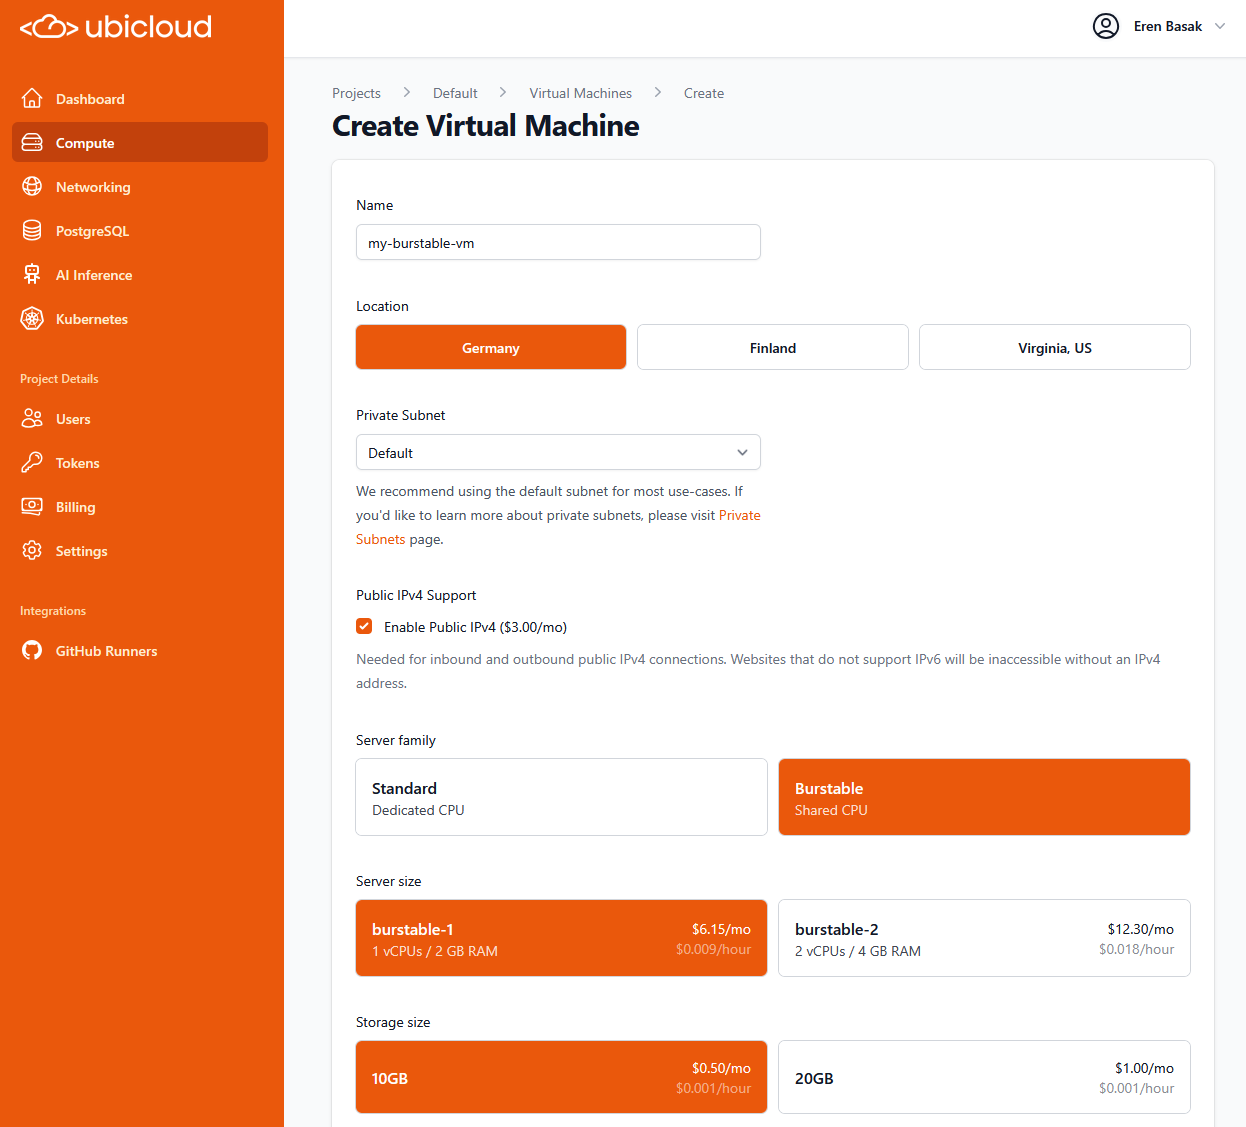Click the "Server family" label
Viewport: 1246px width, 1127px height.
396,740
